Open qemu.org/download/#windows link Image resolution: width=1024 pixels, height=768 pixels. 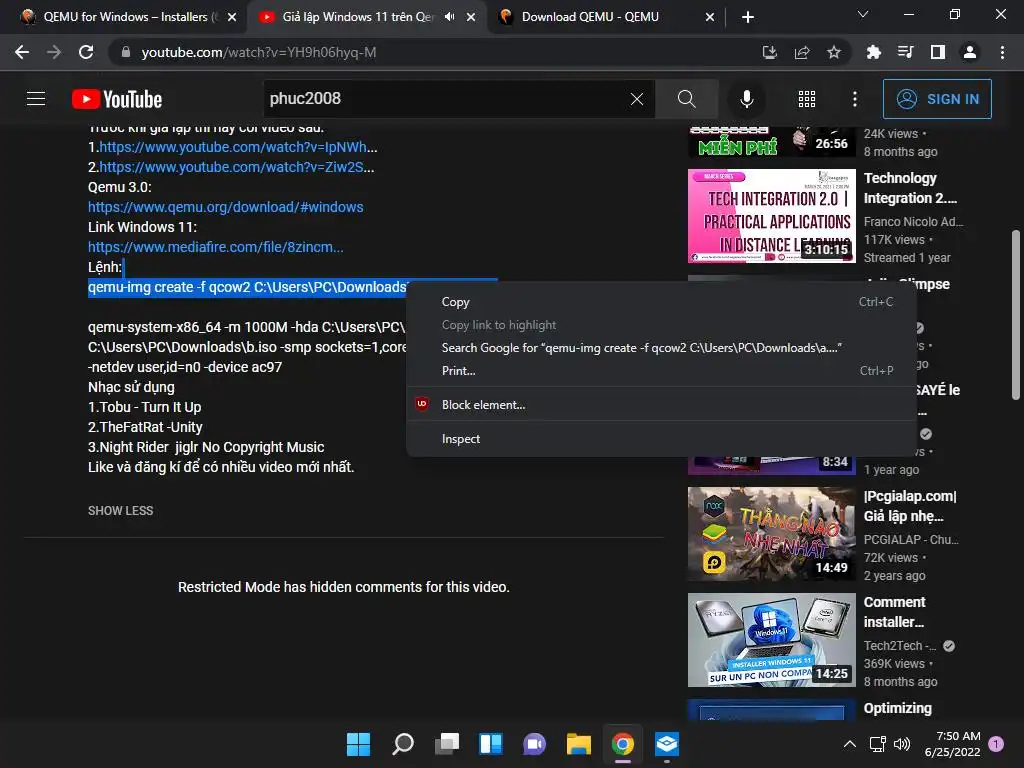click(225, 207)
